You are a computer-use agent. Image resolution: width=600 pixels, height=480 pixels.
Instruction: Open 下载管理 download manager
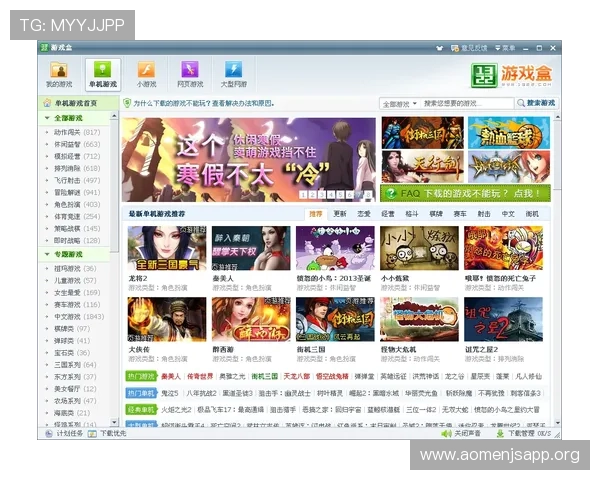click(523, 433)
